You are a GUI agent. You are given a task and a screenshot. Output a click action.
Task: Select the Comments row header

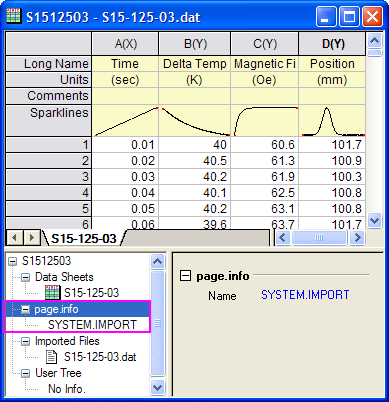pos(49,96)
